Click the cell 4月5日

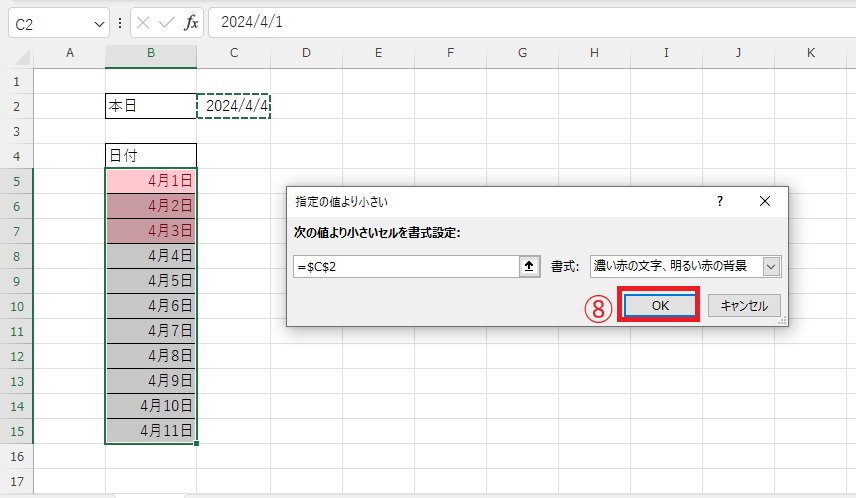click(151, 281)
